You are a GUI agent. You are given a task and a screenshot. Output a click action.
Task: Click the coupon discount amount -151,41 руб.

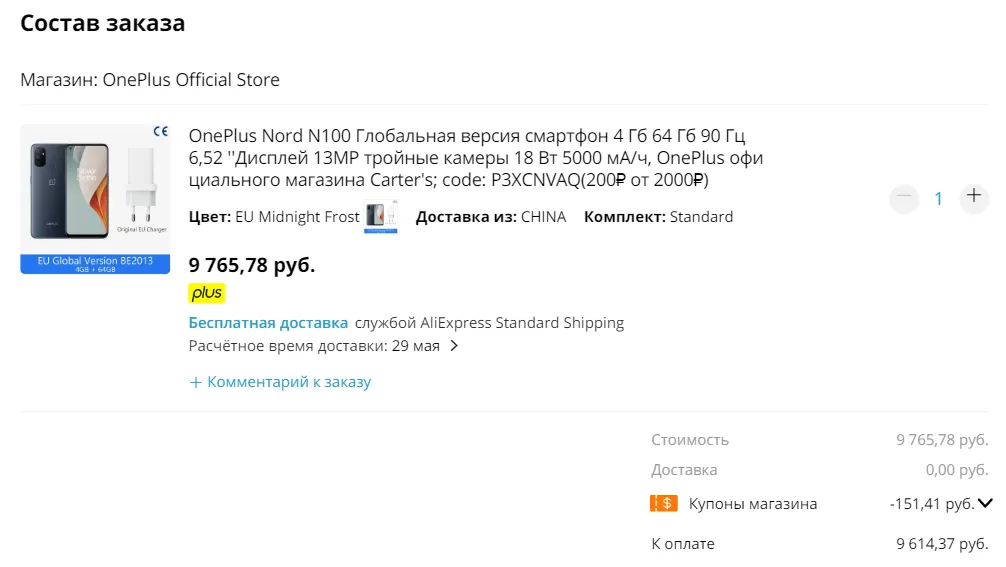coord(931,504)
